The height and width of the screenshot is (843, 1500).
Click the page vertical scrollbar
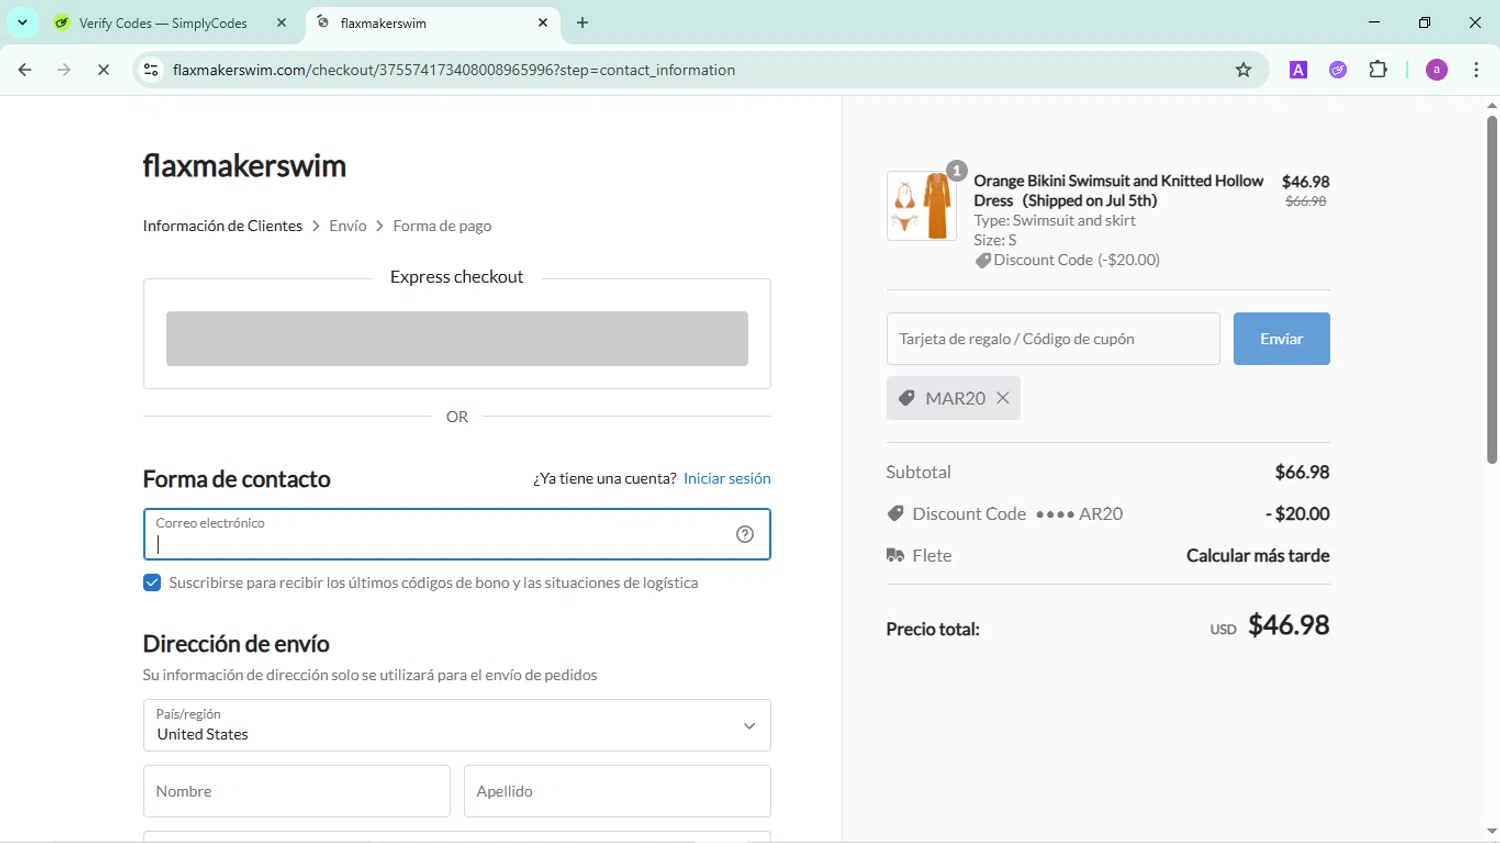point(1491,290)
